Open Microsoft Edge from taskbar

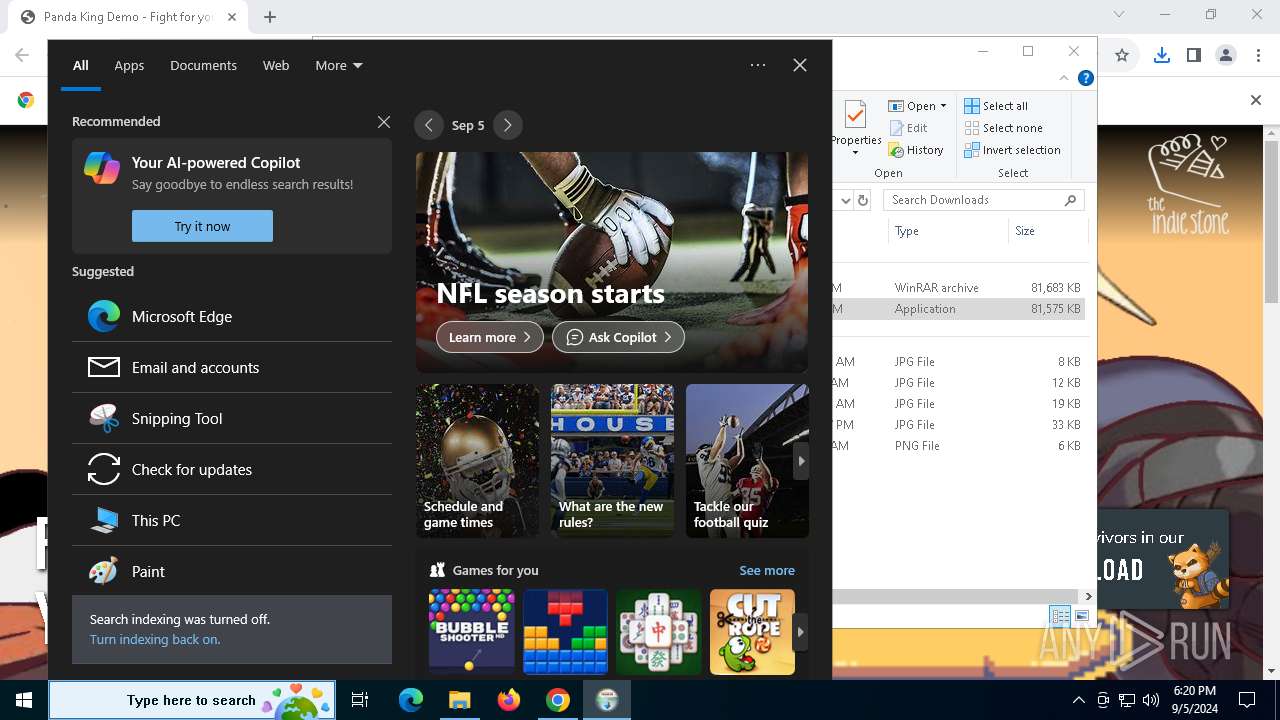click(411, 700)
